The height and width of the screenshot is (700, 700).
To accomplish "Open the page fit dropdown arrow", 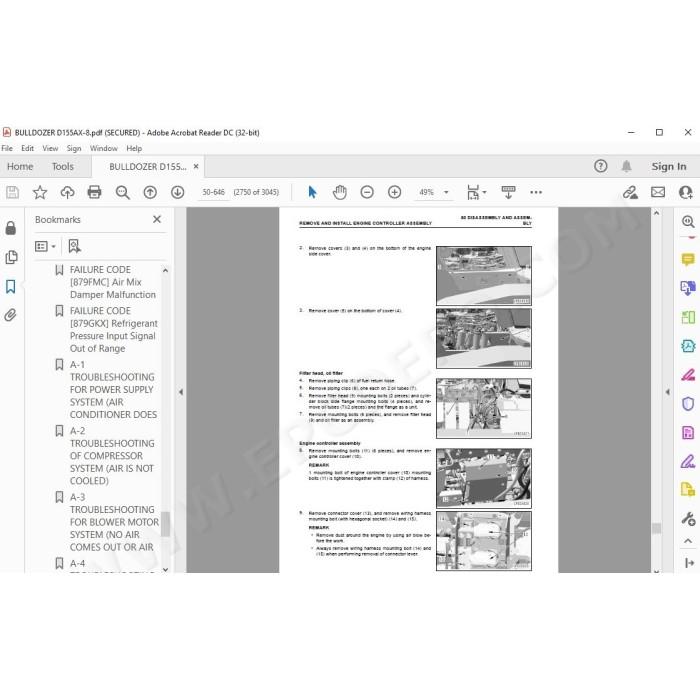I will (x=485, y=192).
